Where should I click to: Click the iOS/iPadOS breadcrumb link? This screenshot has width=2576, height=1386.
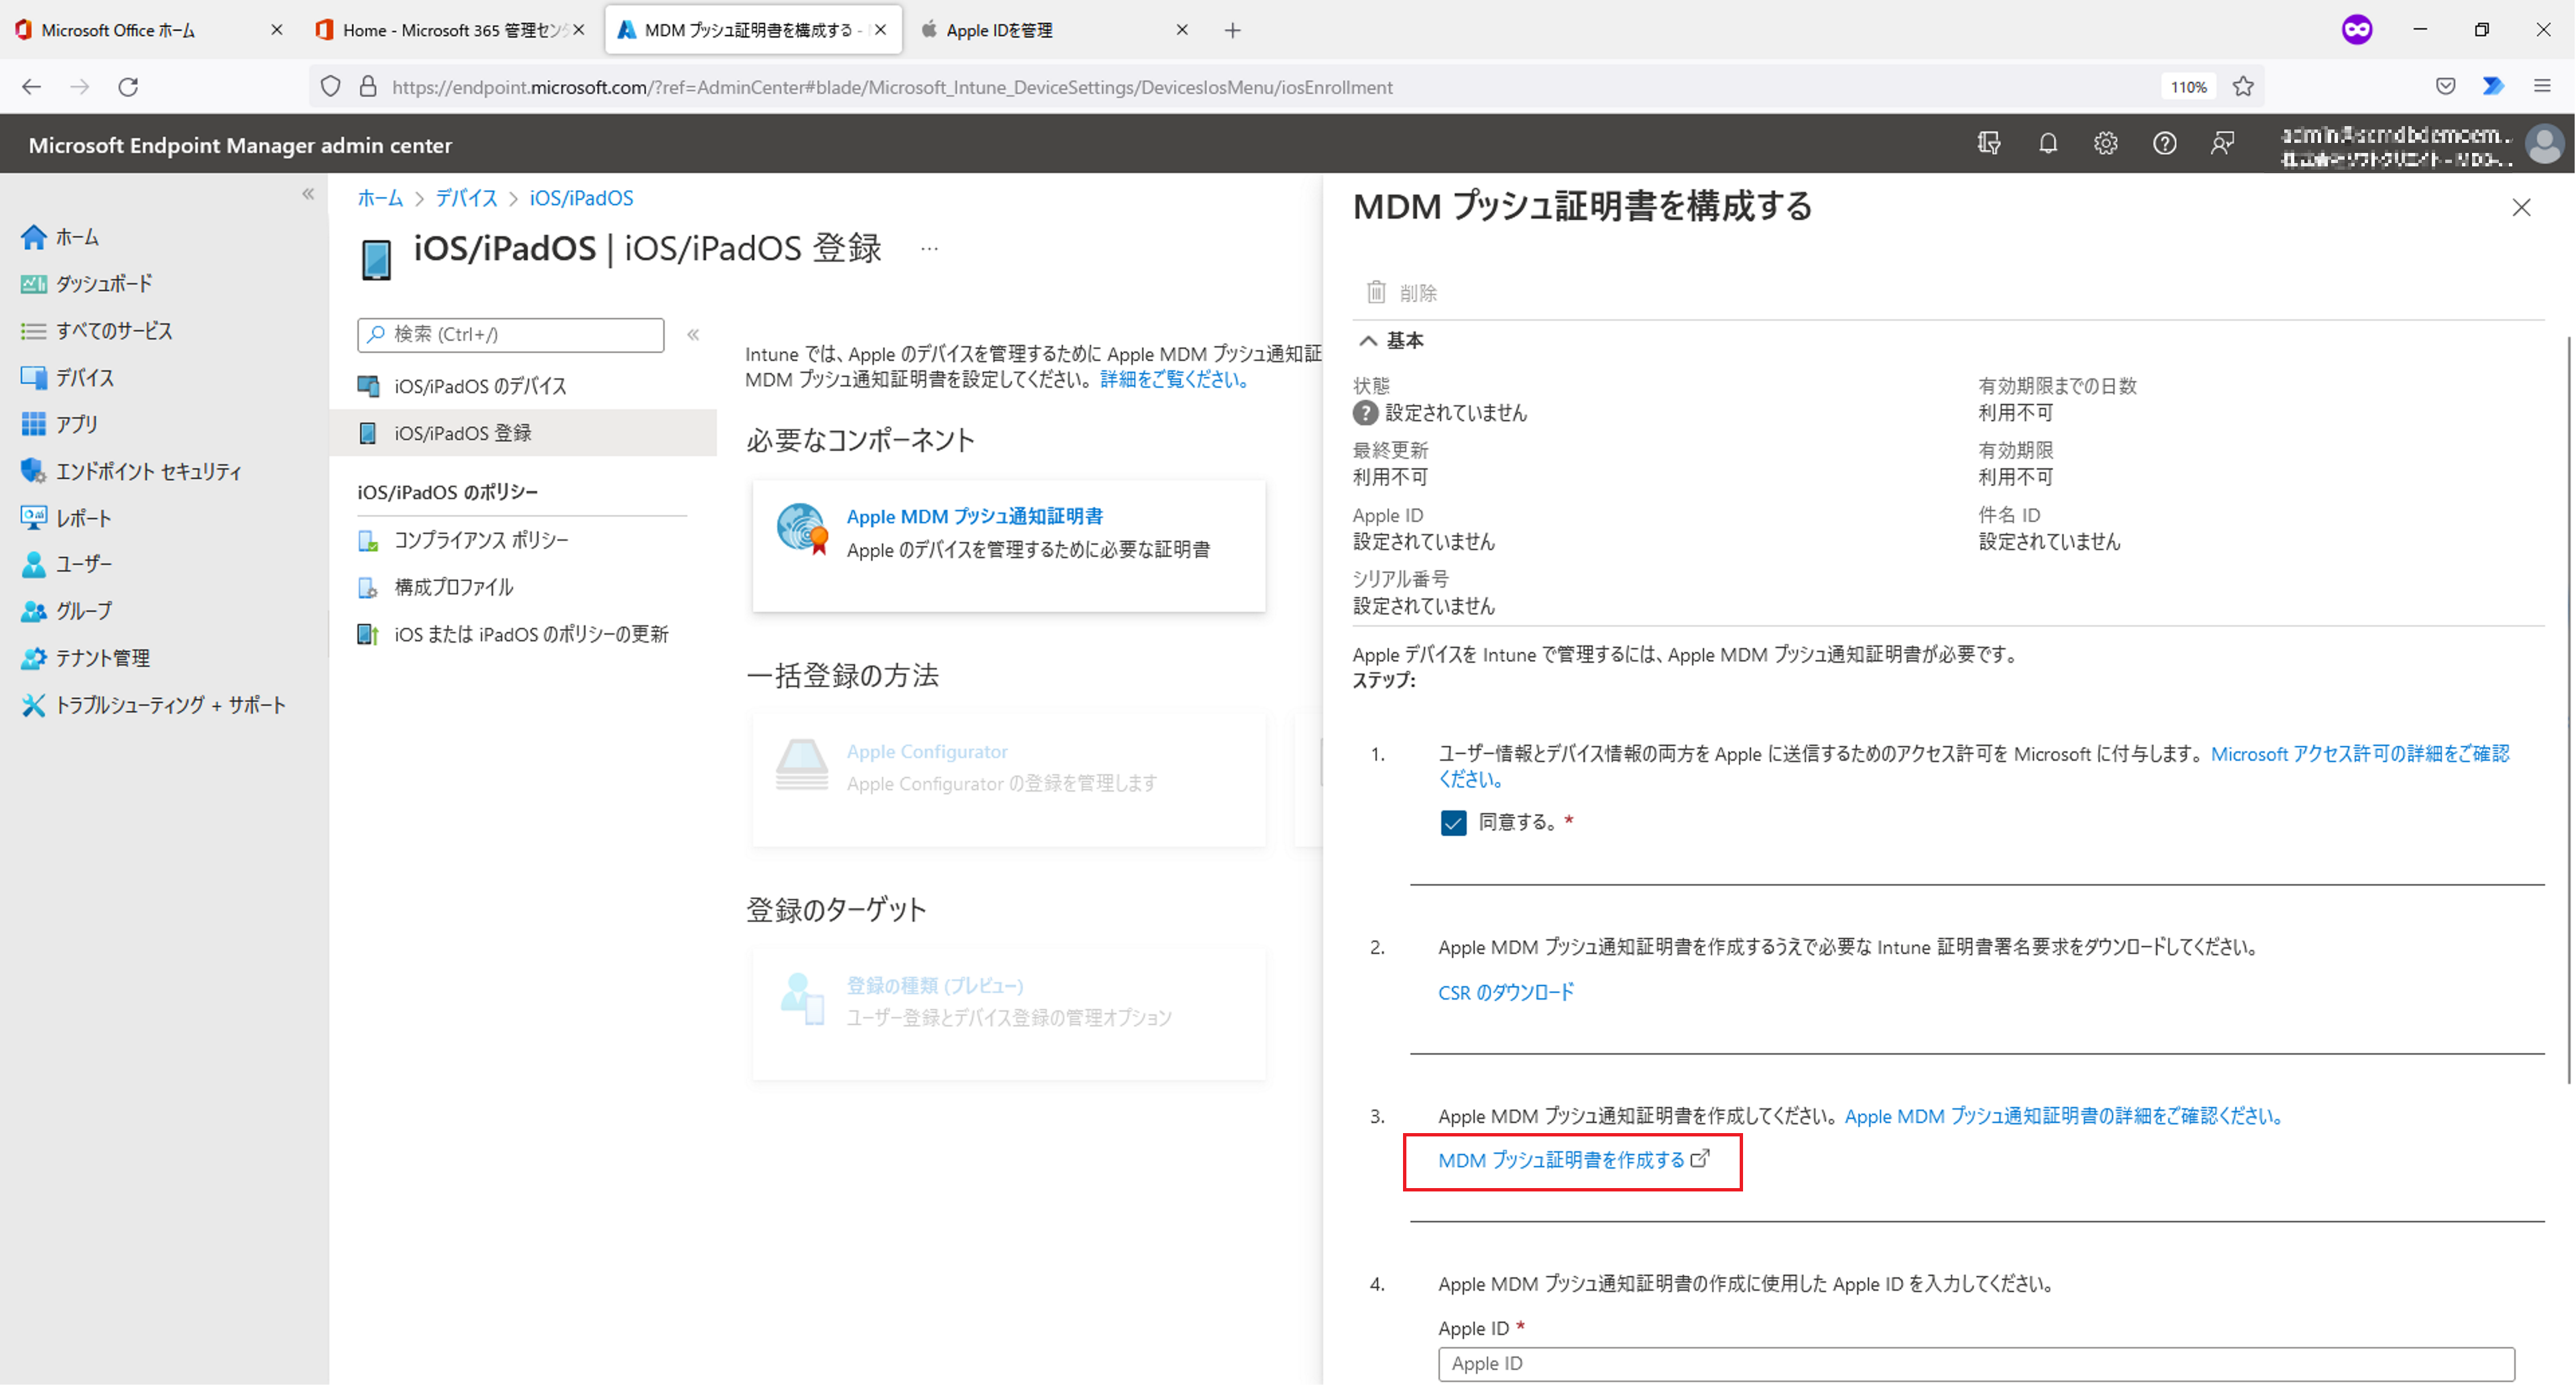click(581, 198)
